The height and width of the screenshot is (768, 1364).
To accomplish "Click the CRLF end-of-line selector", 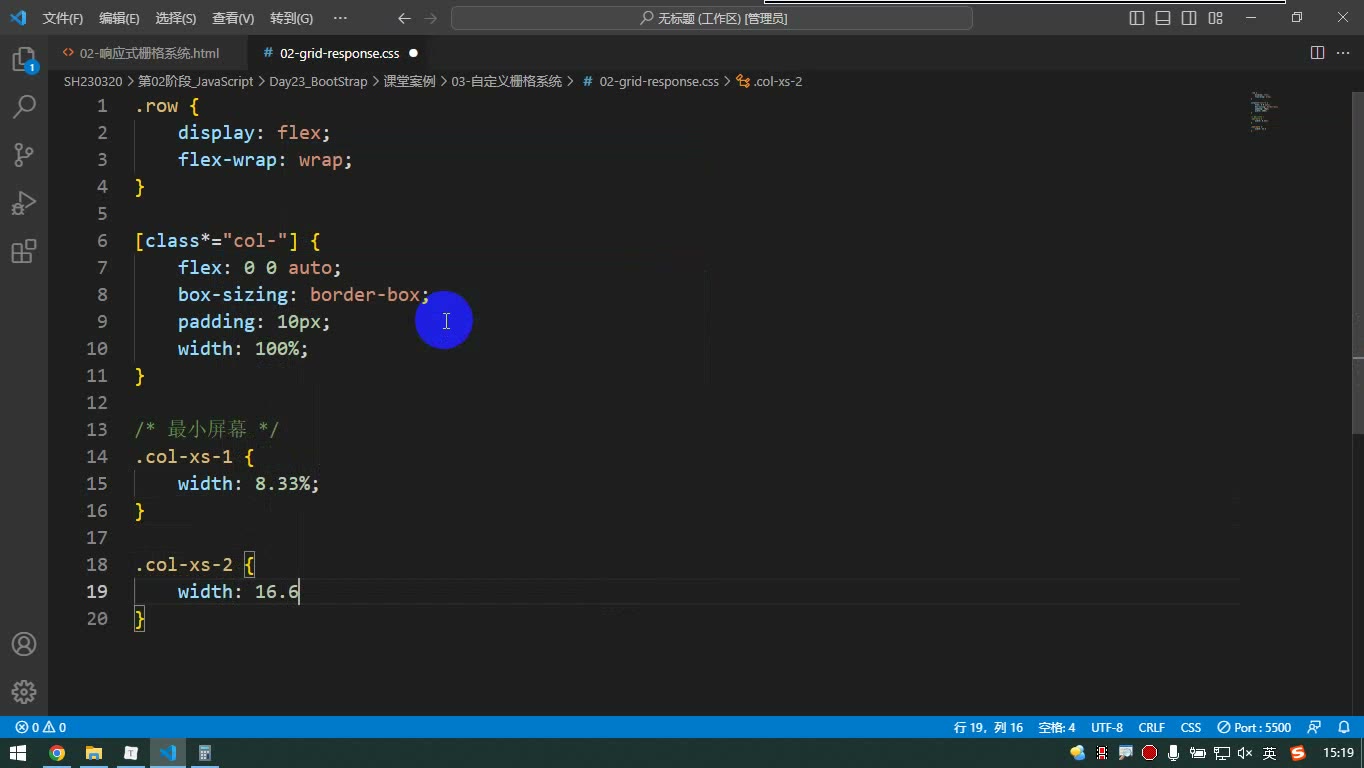I will tap(1151, 727).
